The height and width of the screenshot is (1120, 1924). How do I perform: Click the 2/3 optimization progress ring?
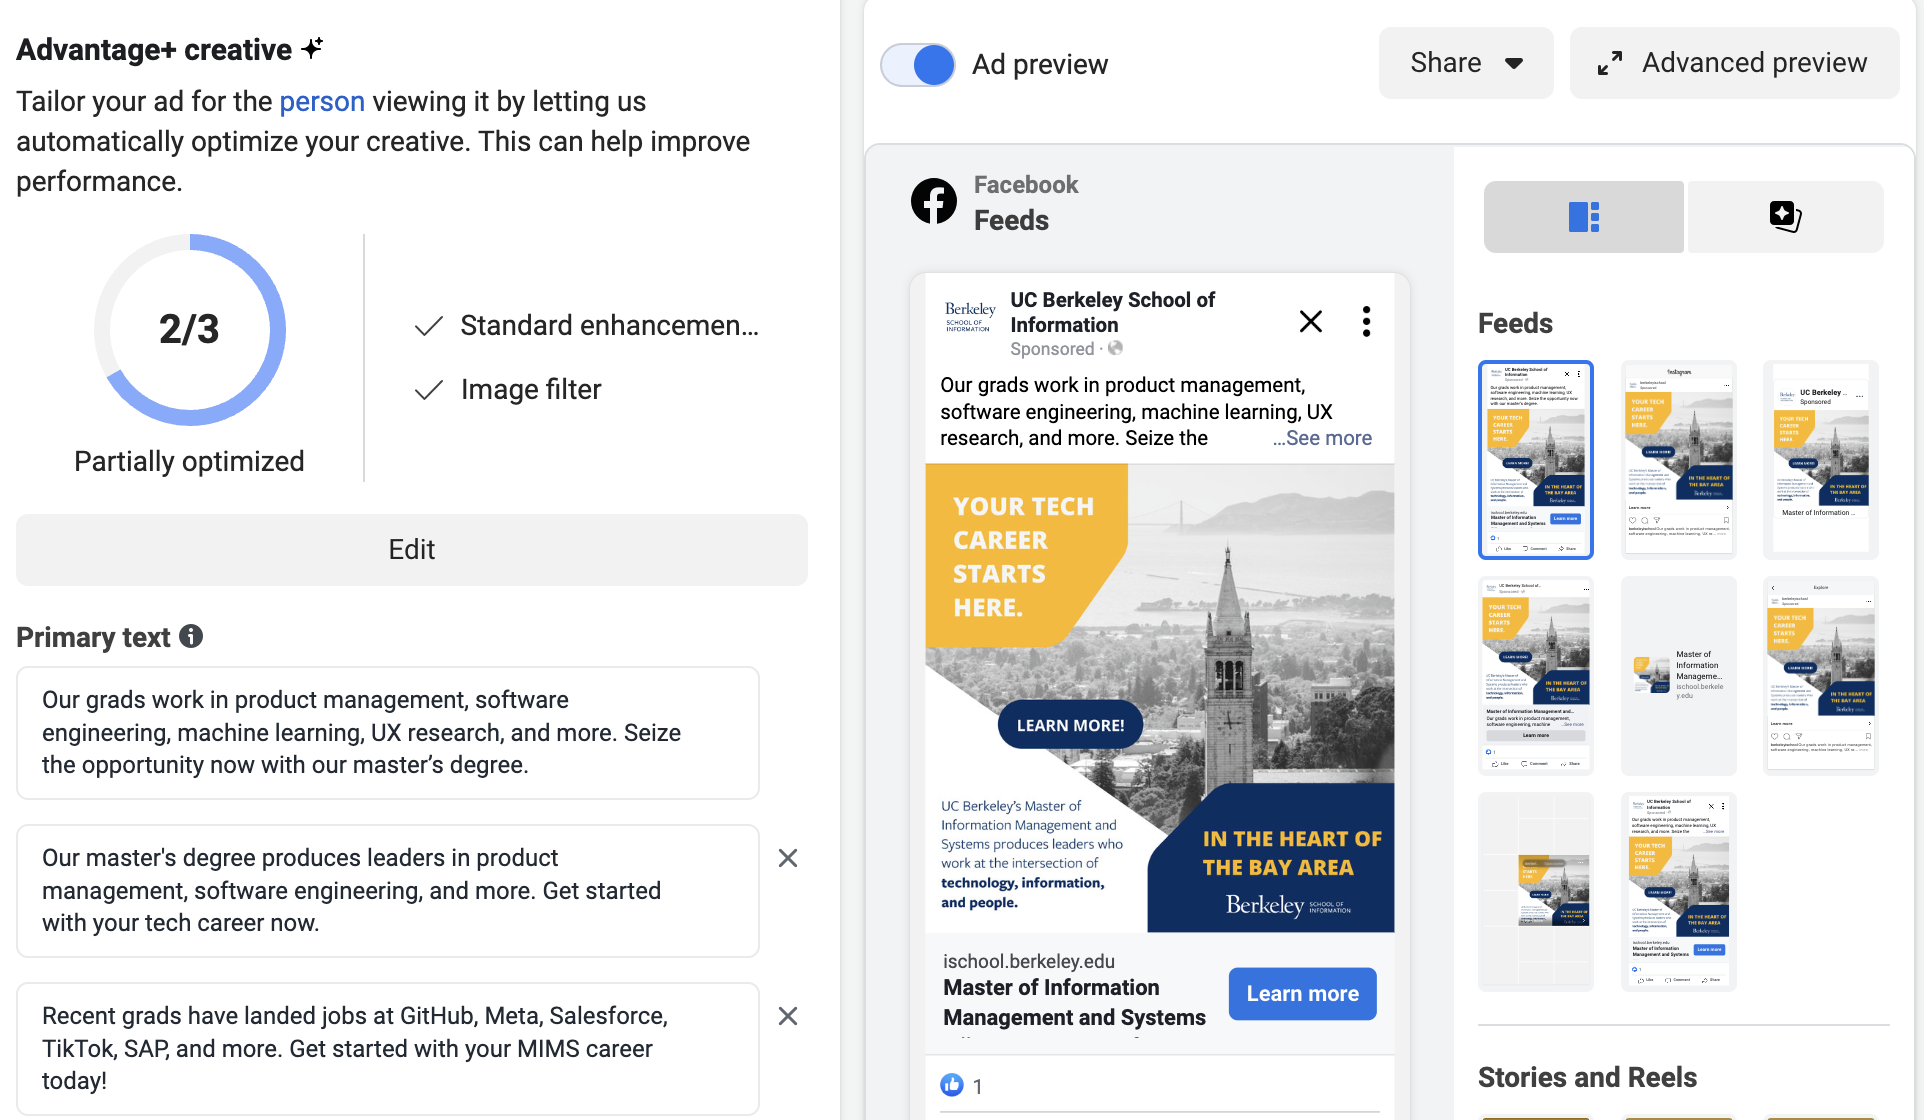(190, 330)
